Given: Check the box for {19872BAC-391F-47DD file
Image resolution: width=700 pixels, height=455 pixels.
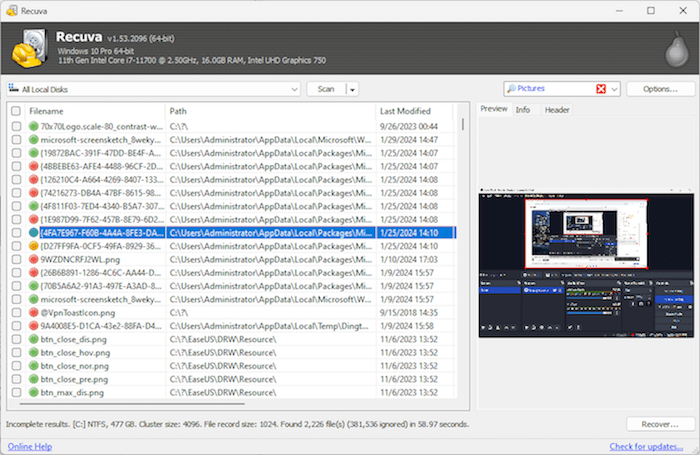Looking at the screenshot, I should pyautogui.click(x=16, y=153).
